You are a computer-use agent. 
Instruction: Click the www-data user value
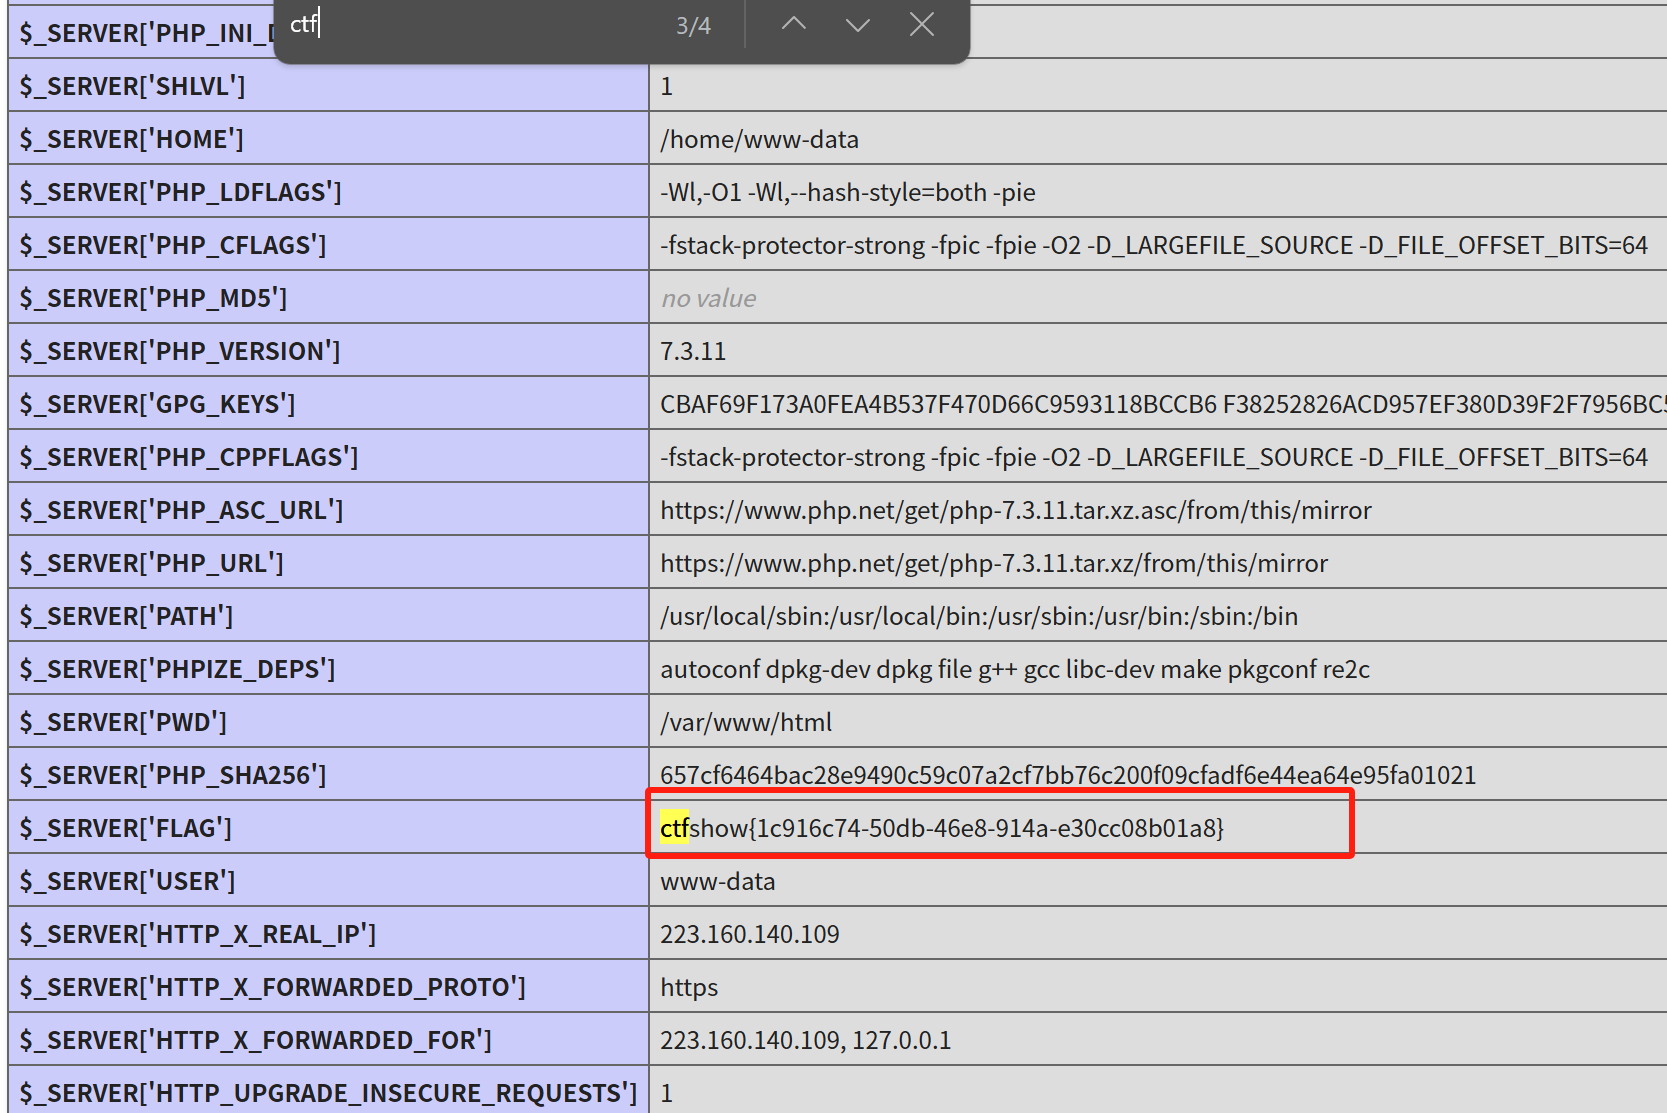[717, 881]
